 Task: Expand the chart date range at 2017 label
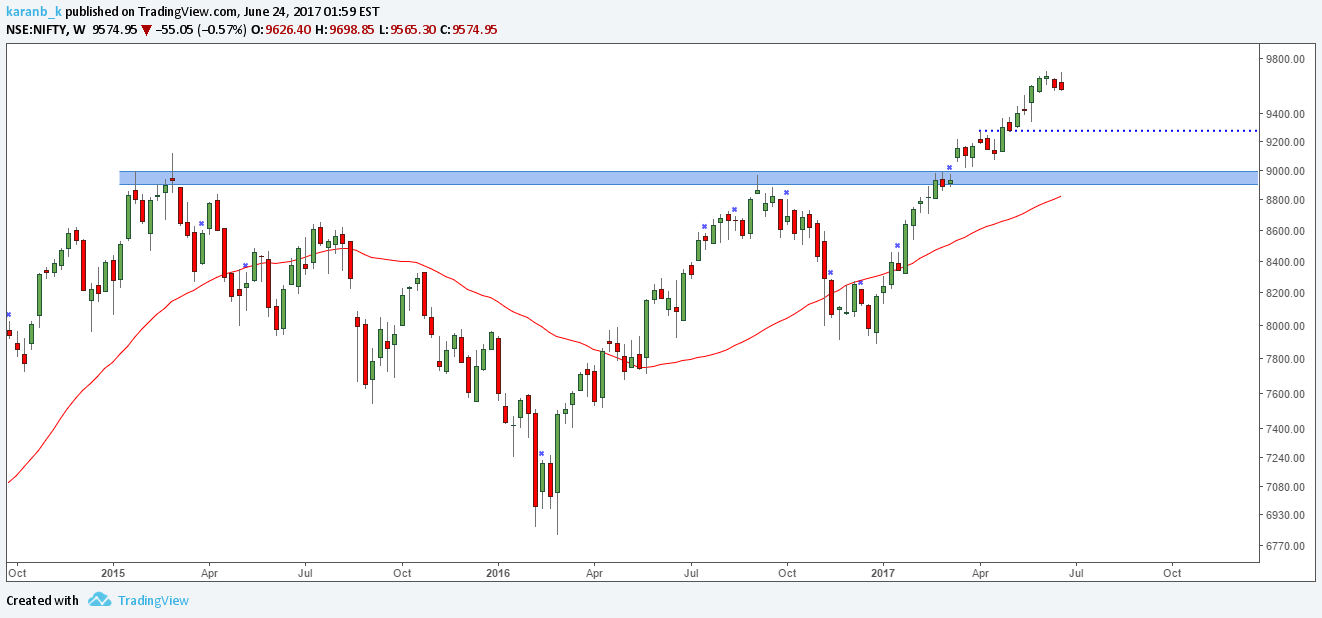[883, 574]
